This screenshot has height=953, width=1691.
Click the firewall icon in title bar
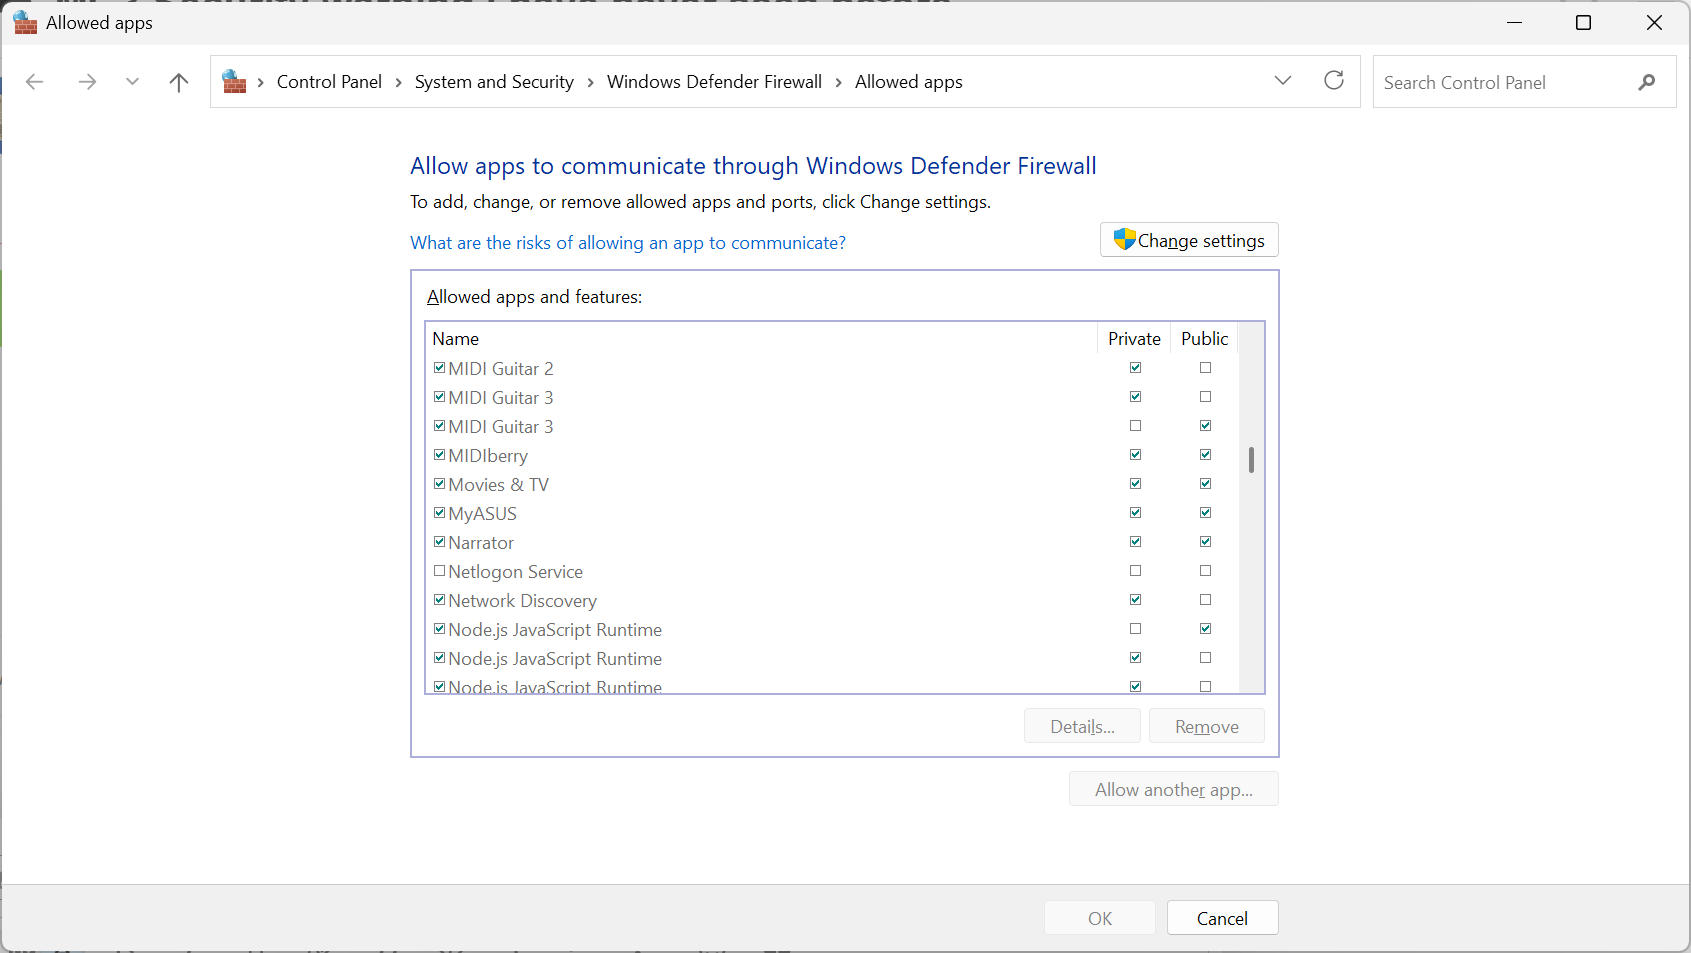[25, 23]
